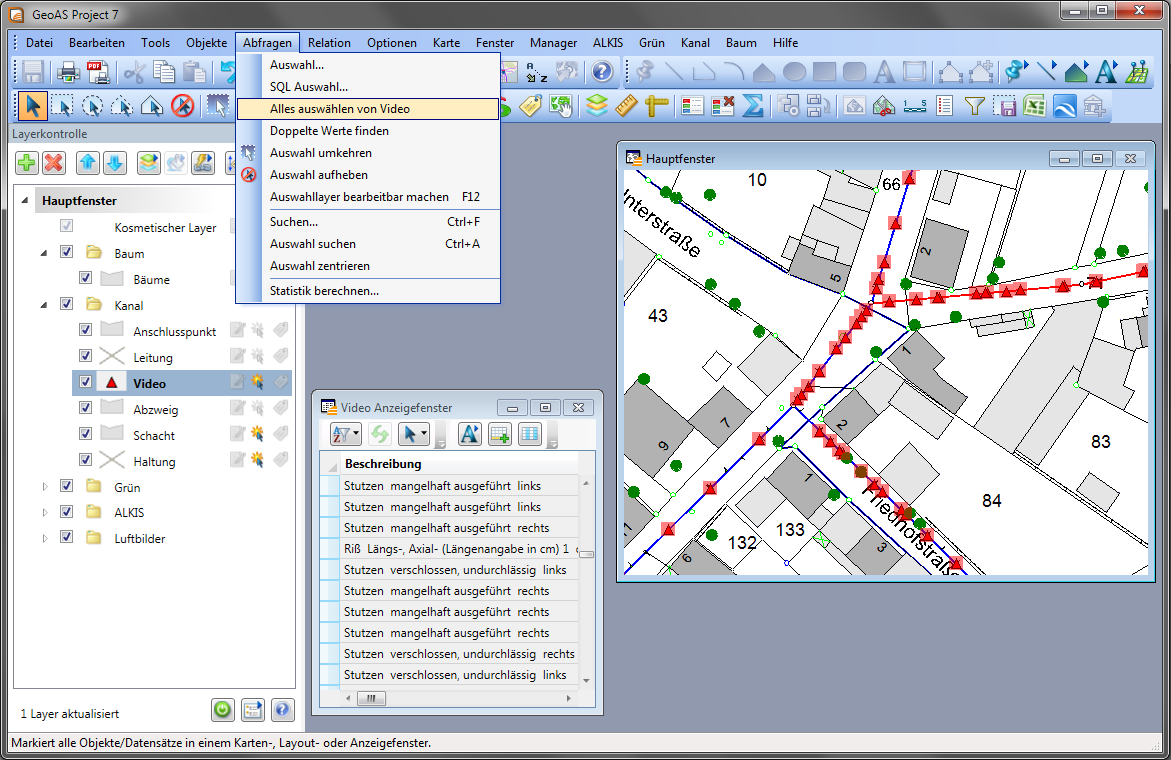Click the yellow label tag icon
Screen dimensions: 1171x760
(x=530, y=106)
